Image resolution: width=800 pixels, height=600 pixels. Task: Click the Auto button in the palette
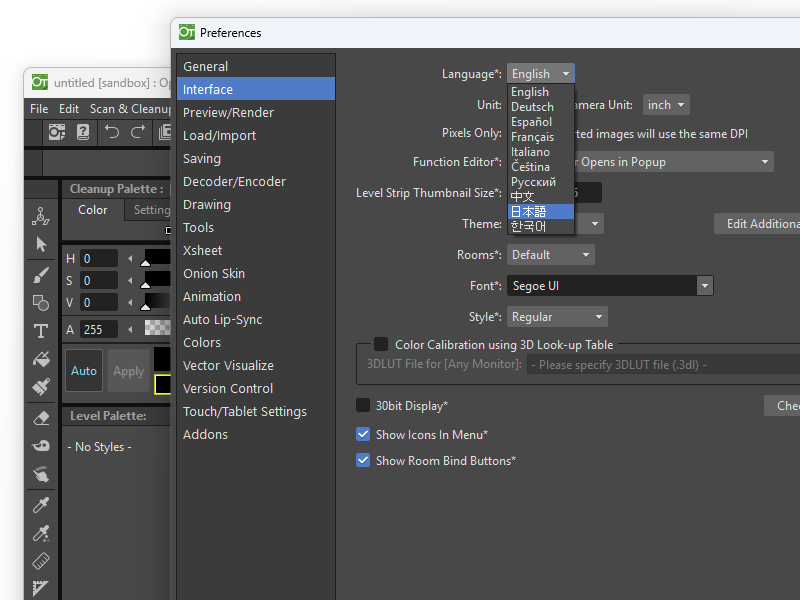click(84, 370)
